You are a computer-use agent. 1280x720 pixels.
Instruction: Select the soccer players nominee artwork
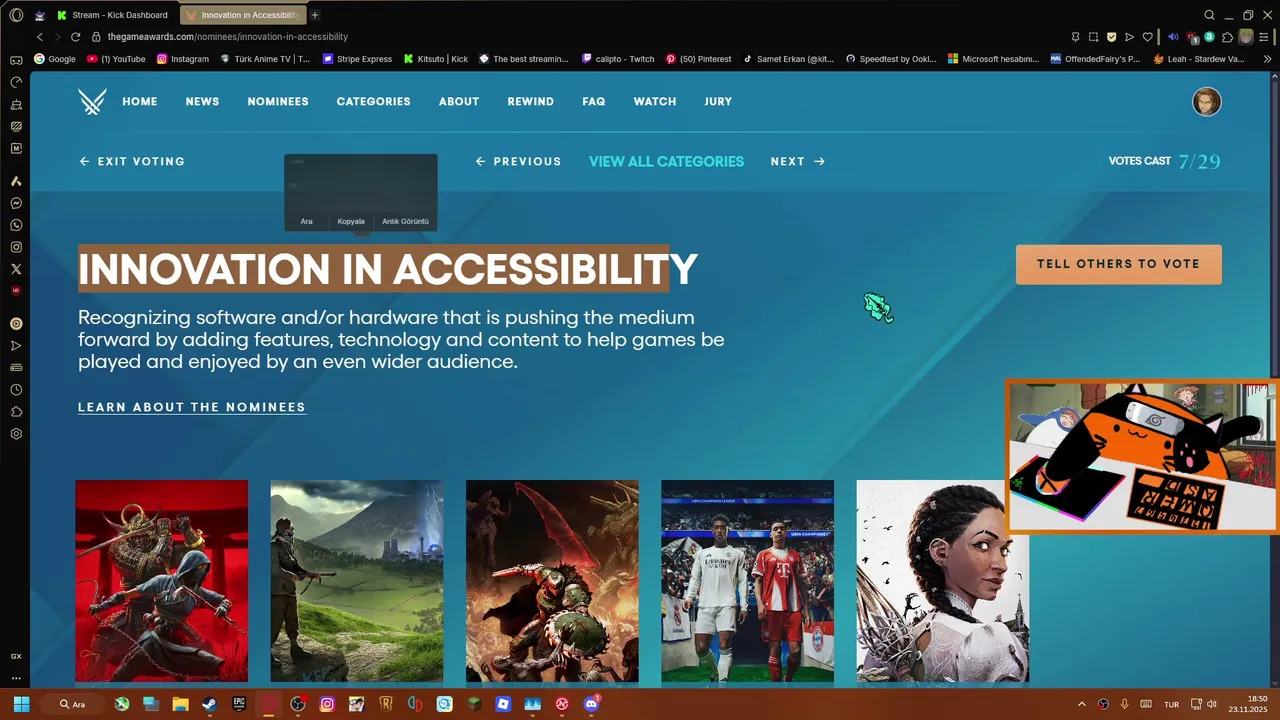(x=747, y=581)
